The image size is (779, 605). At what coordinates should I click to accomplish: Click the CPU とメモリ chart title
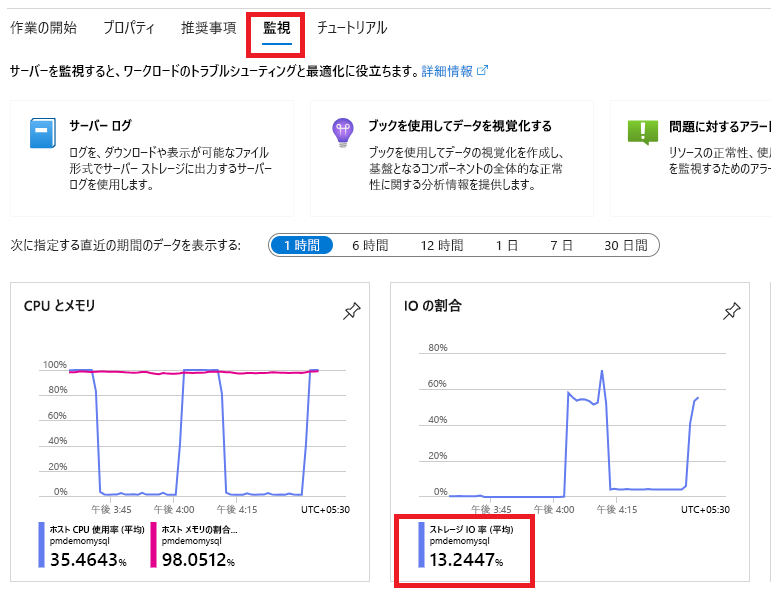tap(59, 306)
